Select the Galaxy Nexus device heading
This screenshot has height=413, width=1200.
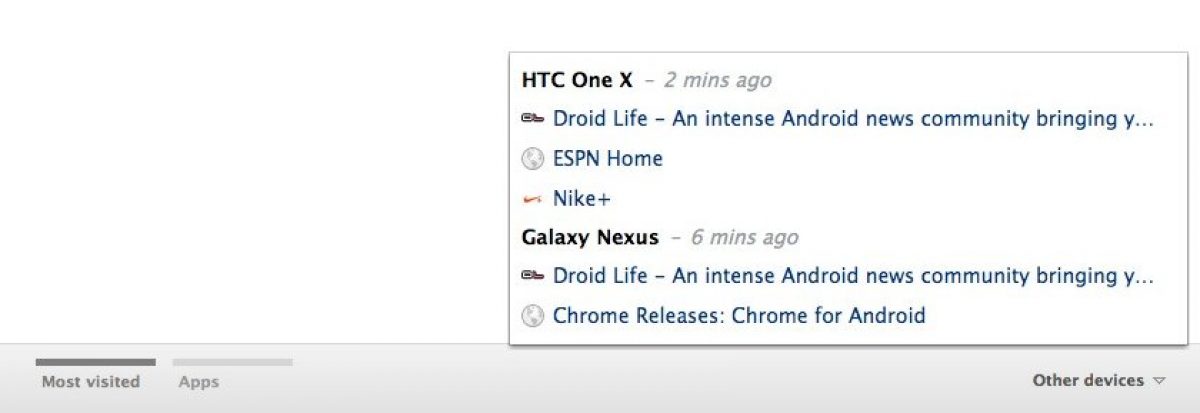click(590, 237)
